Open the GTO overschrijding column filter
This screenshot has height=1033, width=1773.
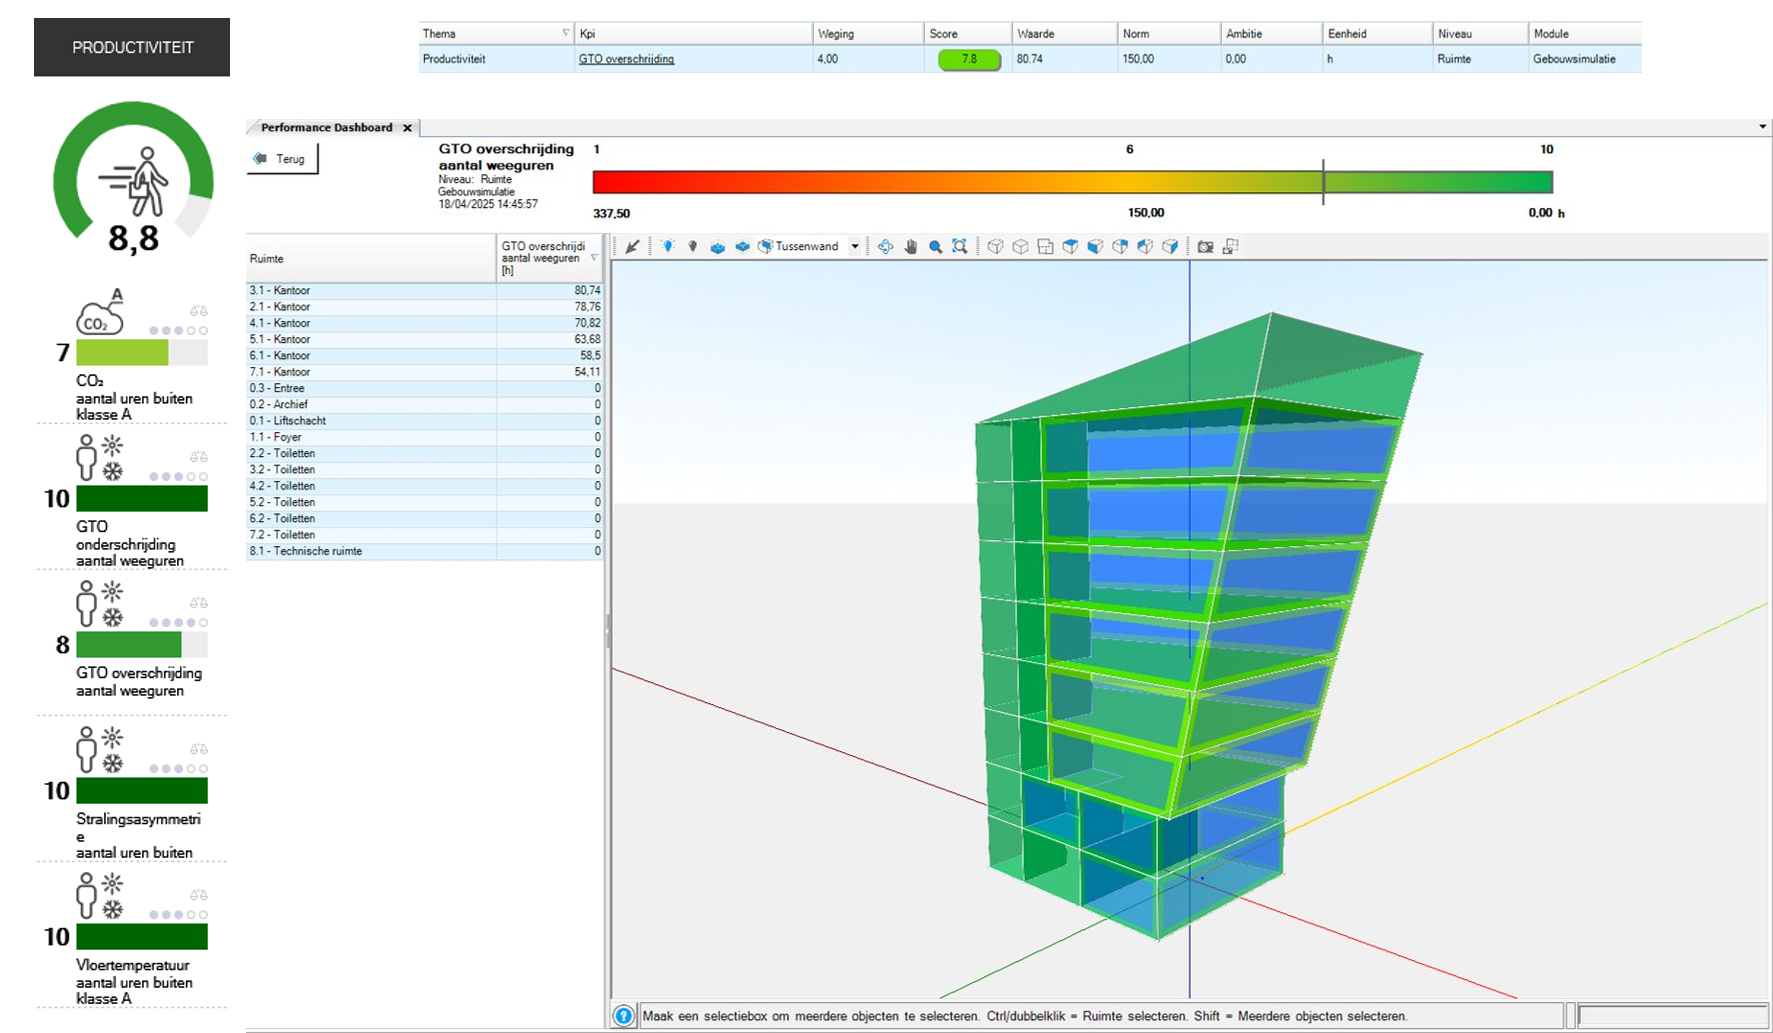pyautogui.click(x=595, y=258)
